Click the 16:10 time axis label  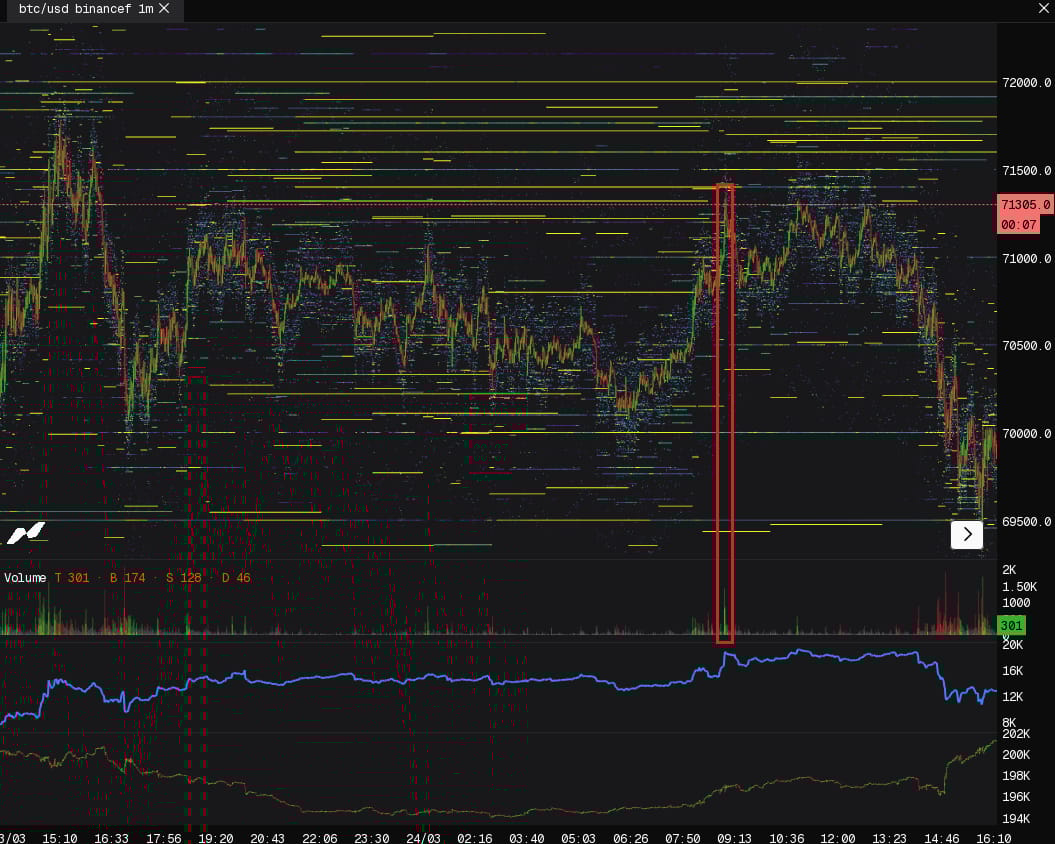tap(994, 838)
